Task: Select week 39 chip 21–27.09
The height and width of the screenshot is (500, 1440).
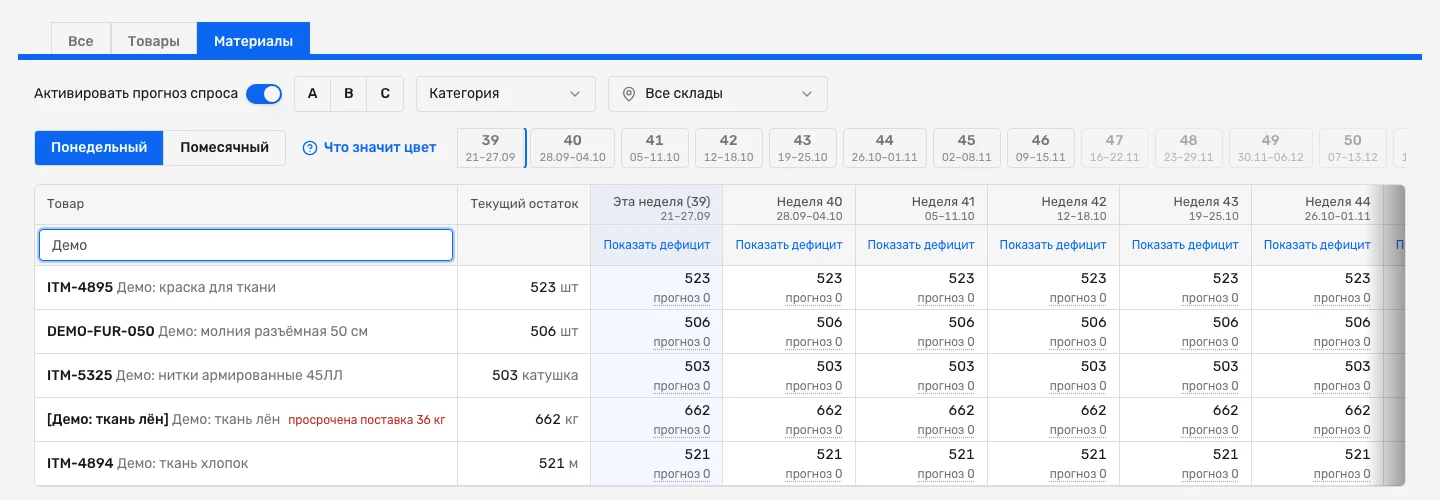Action: [x=490, y=148]
